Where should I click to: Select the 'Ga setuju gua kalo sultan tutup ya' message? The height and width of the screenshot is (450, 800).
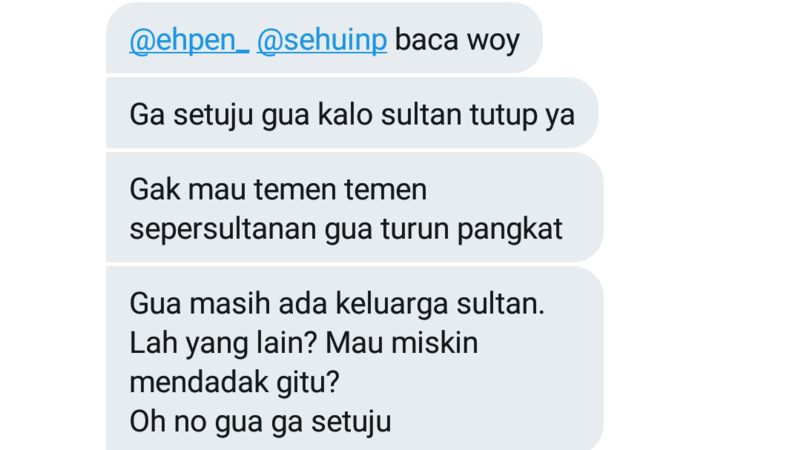352,113
